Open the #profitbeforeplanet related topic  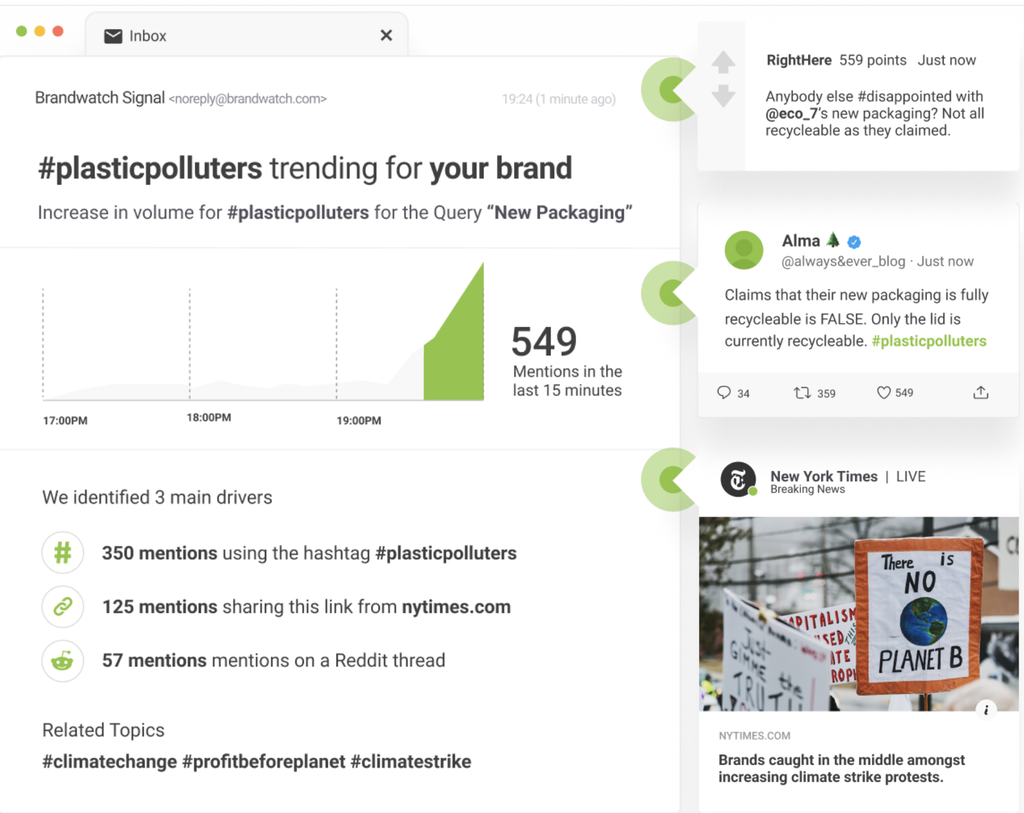[x=263, y=762]
